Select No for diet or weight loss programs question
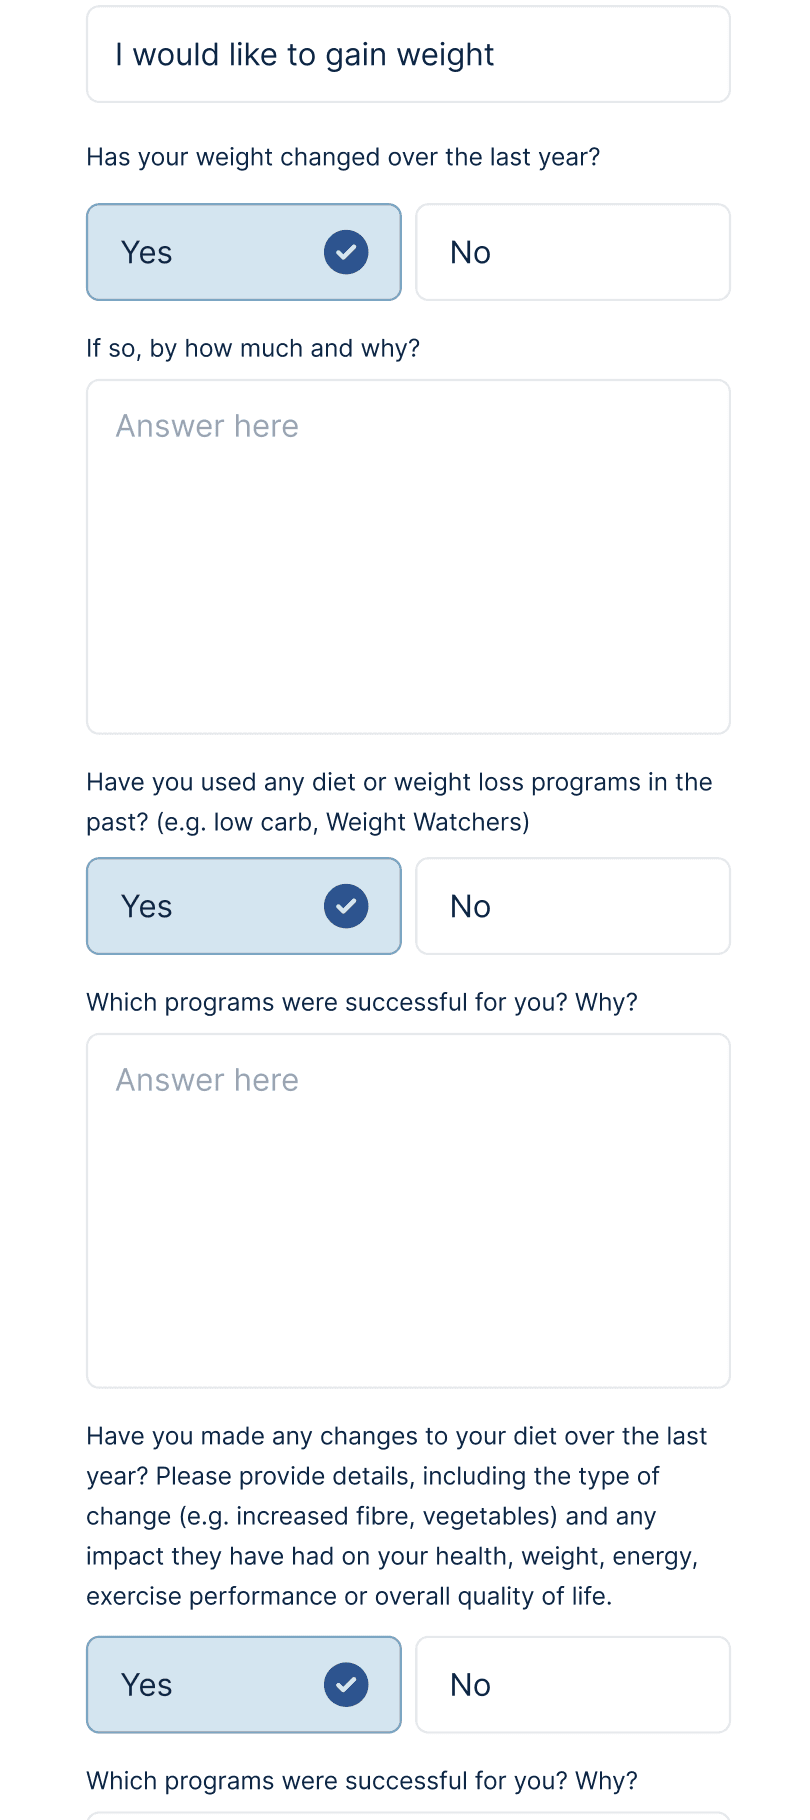Viewport: 810px width, 1820px height. click(572, 906)
